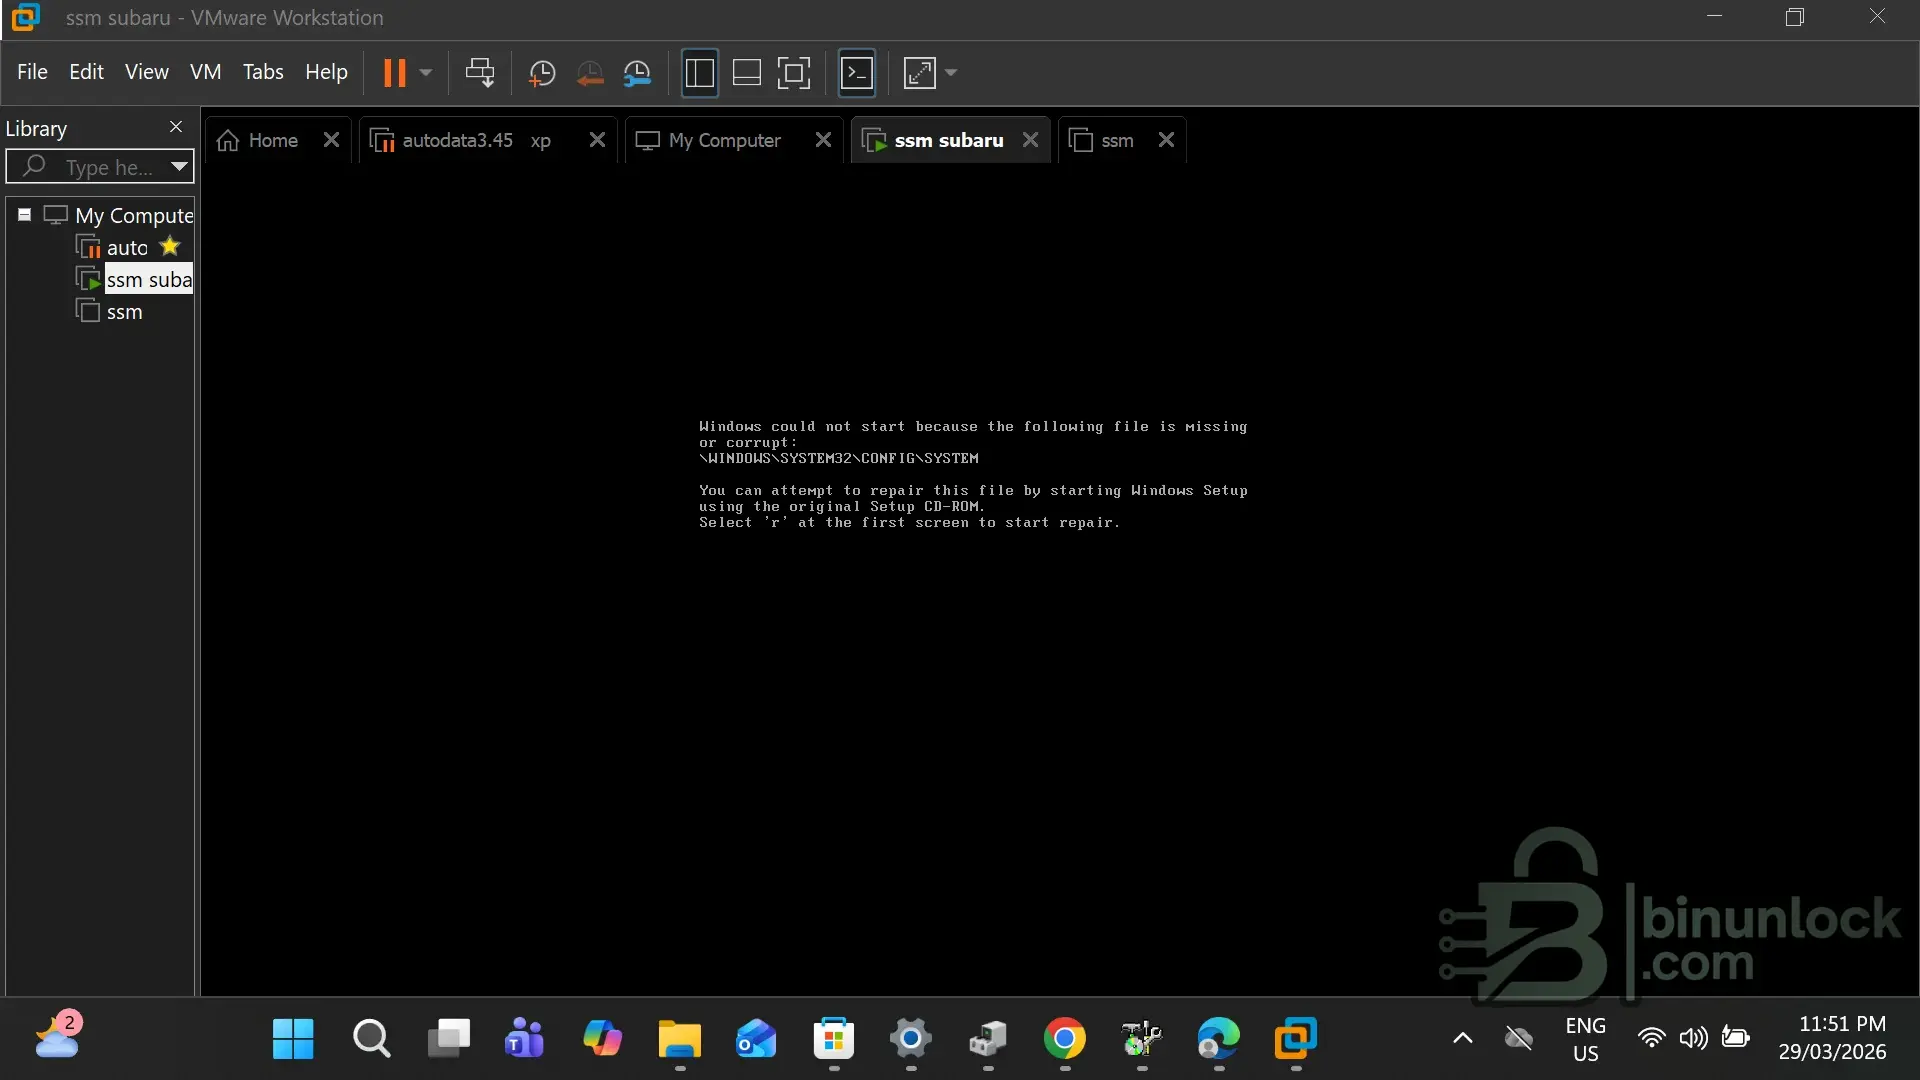Open the power options dropdown arrow
The height and width of the screenshot is (1080, 1920).
click(426, 73)
